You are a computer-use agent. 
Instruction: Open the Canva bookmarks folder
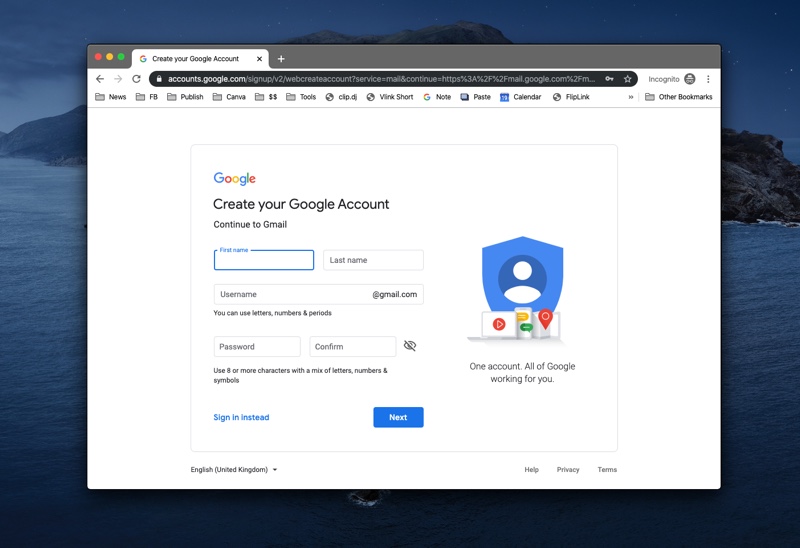coord(229,96)
